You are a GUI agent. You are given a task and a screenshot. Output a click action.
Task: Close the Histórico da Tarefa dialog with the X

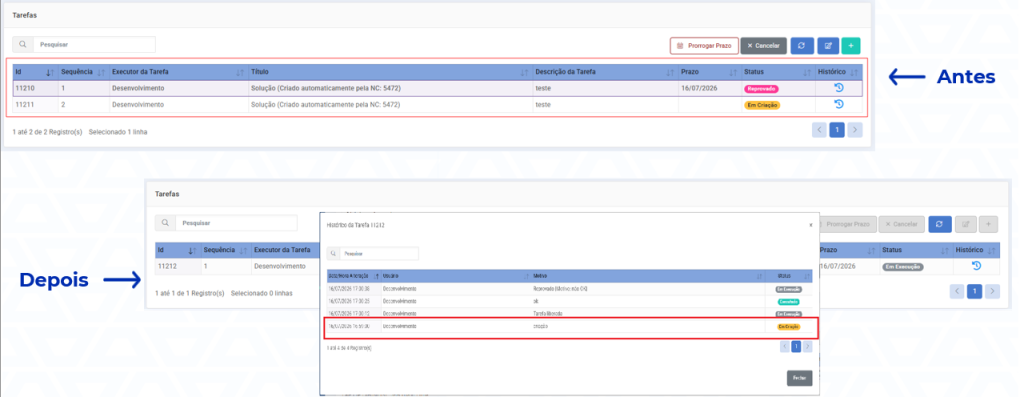[x=810, y=225]
